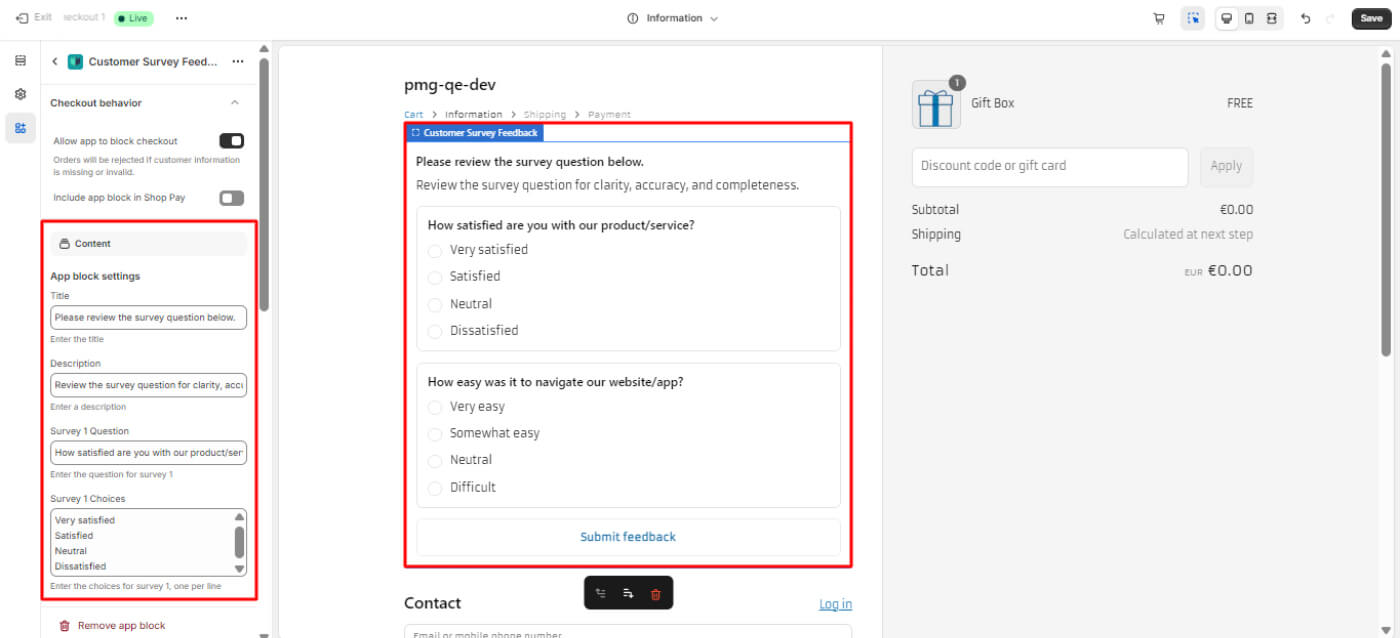Image resolution: width=1400 pixels, height=638 pixels.
Task: Go back using the Customer Survey back chevron
Action: click(55, 62)
